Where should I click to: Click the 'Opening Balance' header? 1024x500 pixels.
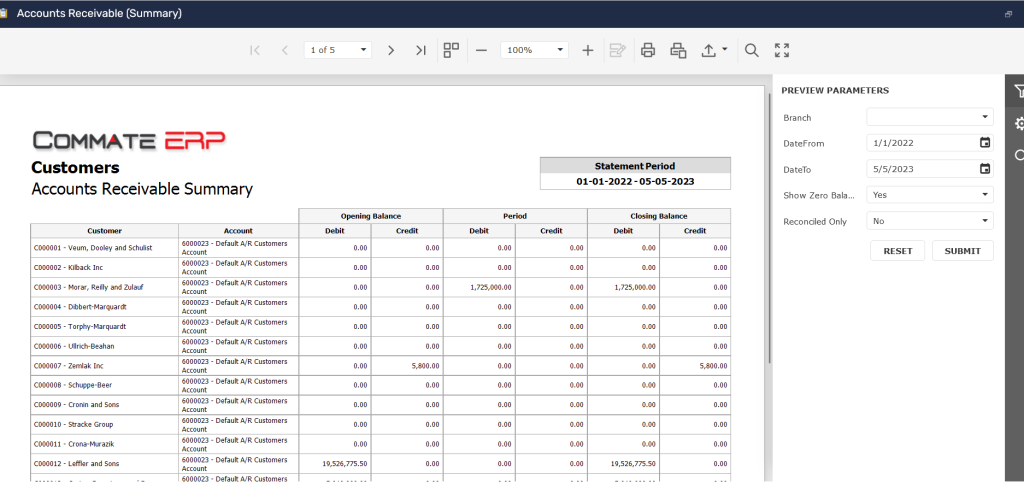(370, 216)
